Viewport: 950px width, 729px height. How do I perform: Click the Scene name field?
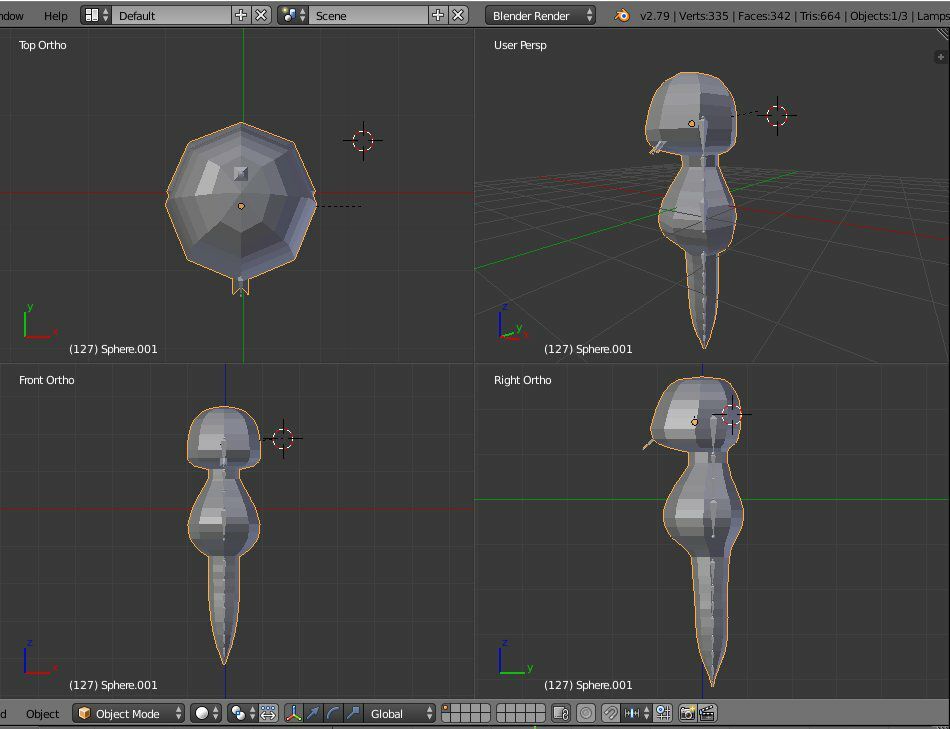click(369, 16)
